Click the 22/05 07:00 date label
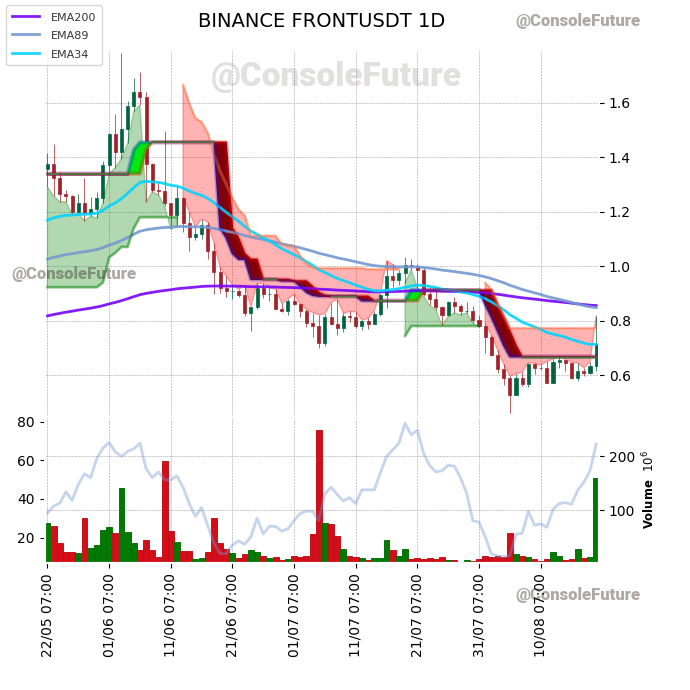The height and width of the screenshot is (690, 690). pos(47,616)
